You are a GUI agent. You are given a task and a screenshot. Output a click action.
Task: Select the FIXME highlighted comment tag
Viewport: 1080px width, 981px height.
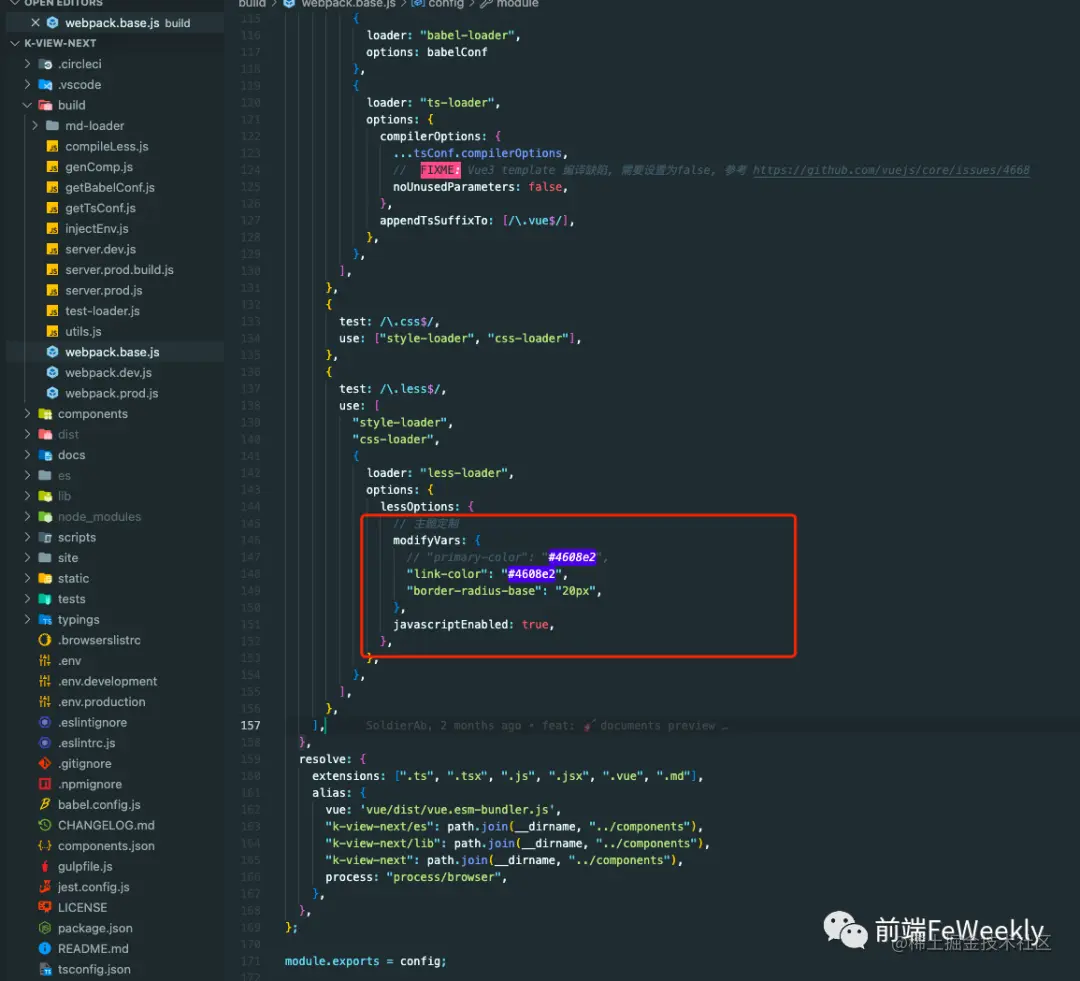[x=440, y=170]
